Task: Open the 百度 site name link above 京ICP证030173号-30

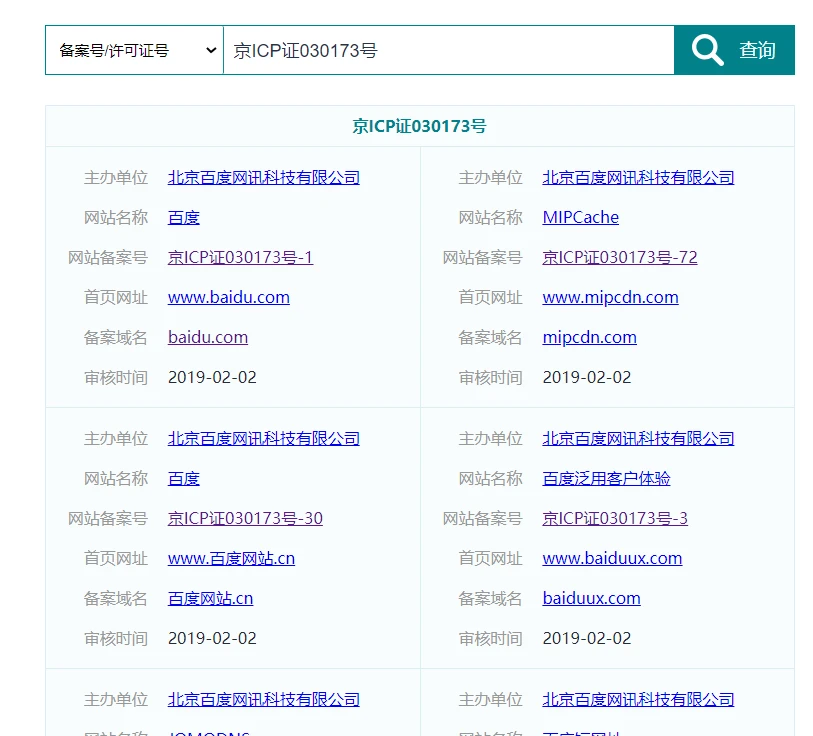Action: coord(184,478)
